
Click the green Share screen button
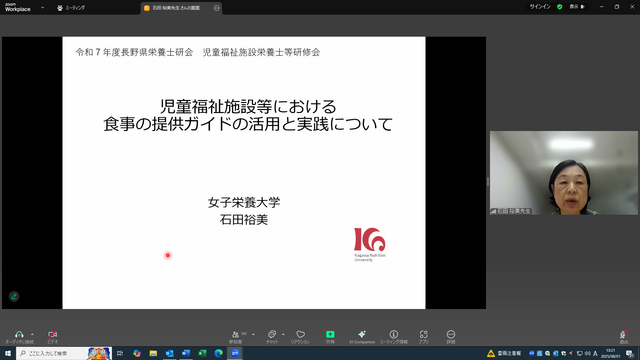coord(330,337)
